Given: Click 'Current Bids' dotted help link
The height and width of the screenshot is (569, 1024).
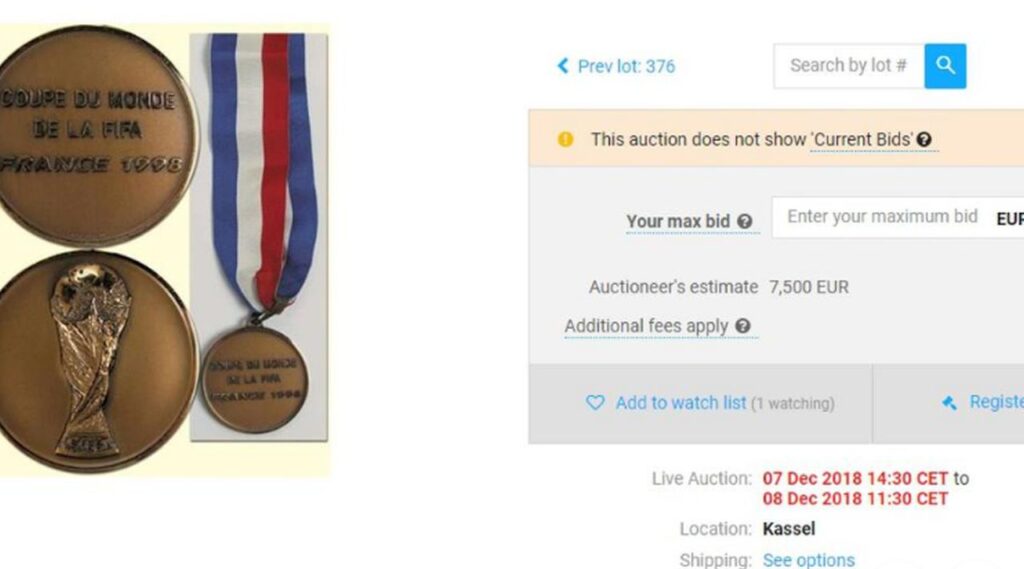Looking at the screenshot, I should click(862, 140).
